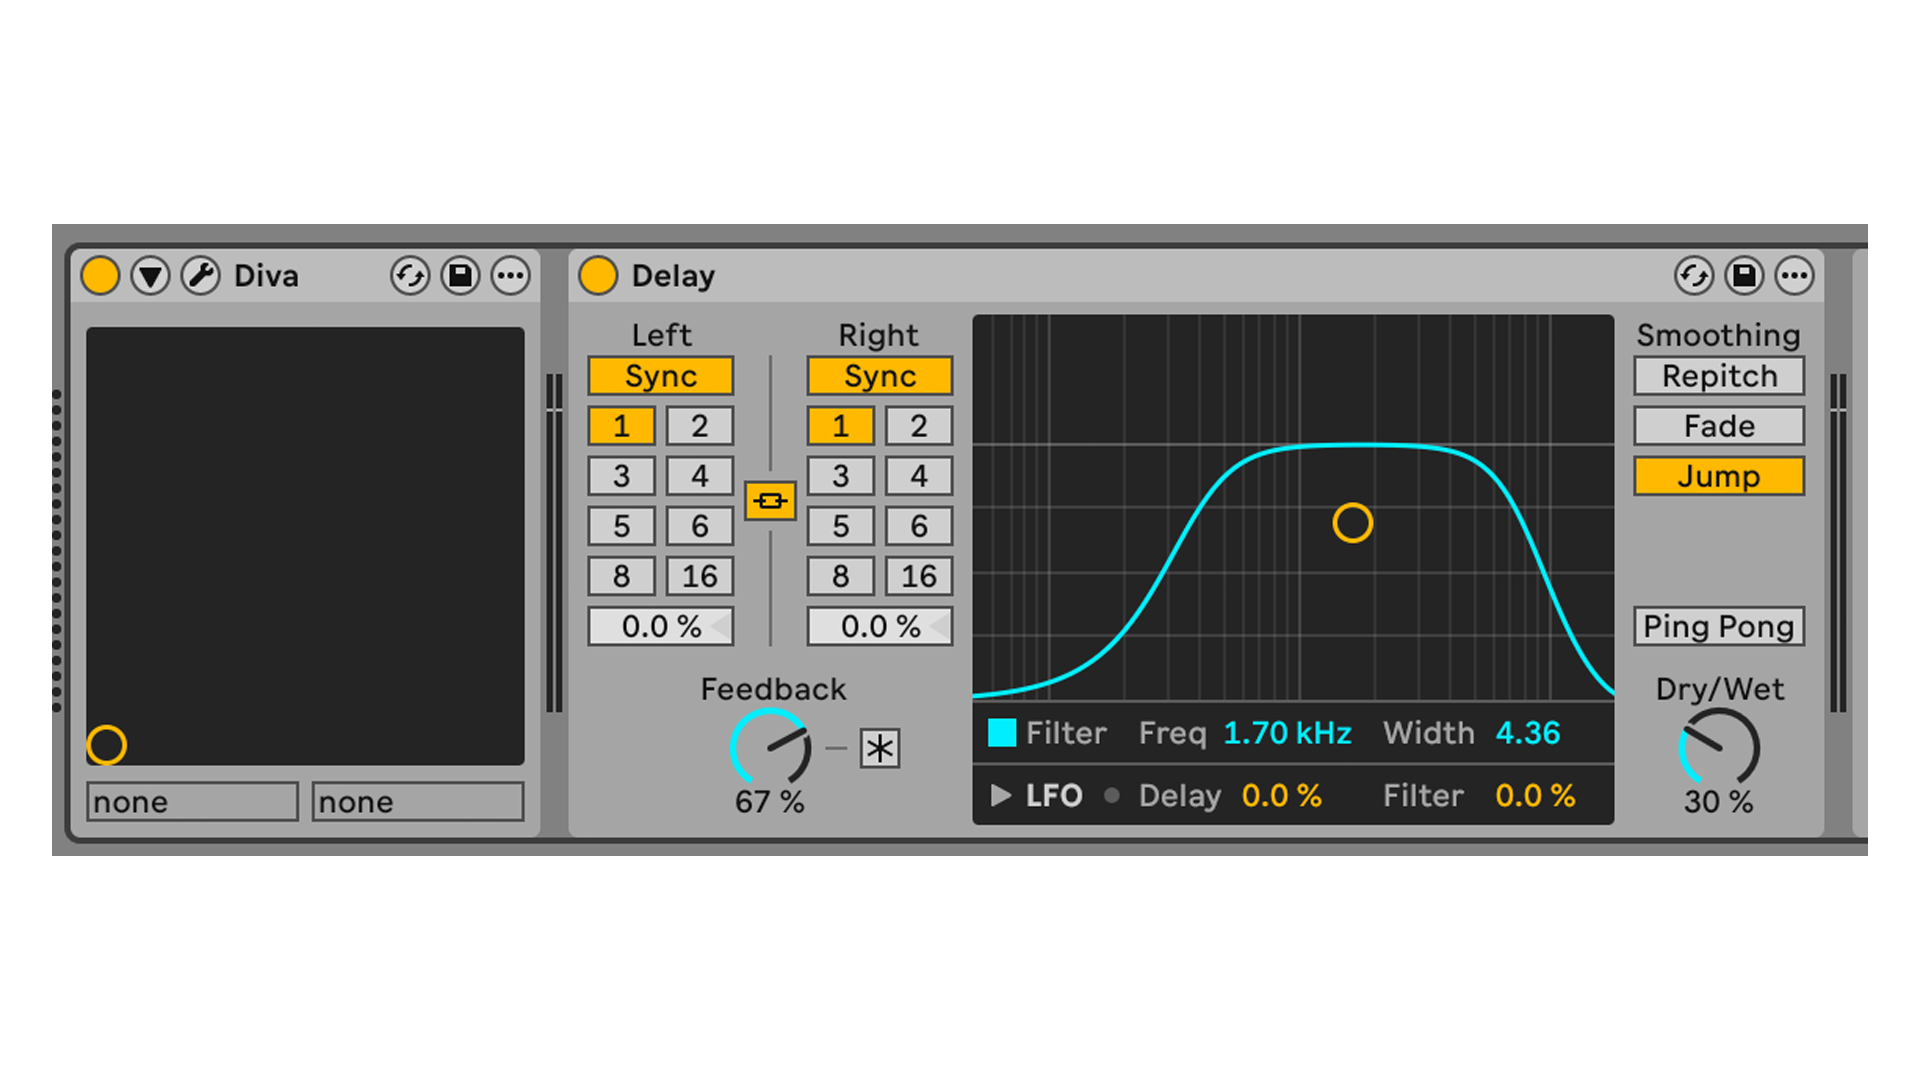Select Right delay time 3
Image resolution: width=1920 pixels, height=1080 pixels.
[x=840, y=476]
